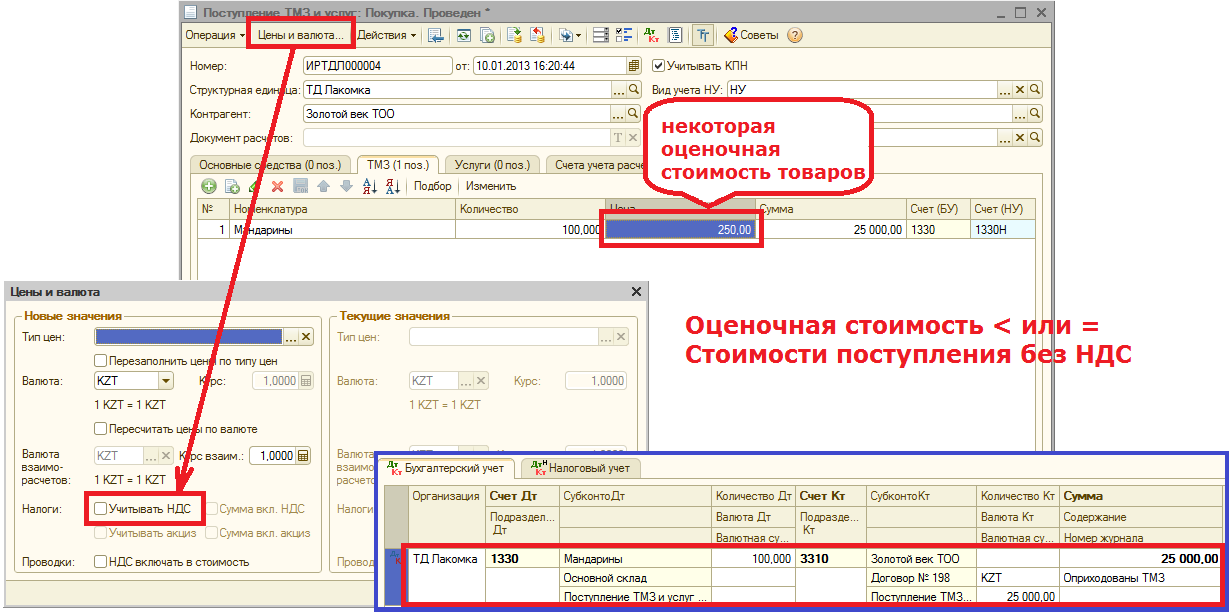Add a new row with green plus
The width and height of the screenshot is (1230, 613).
coord(209,186)
